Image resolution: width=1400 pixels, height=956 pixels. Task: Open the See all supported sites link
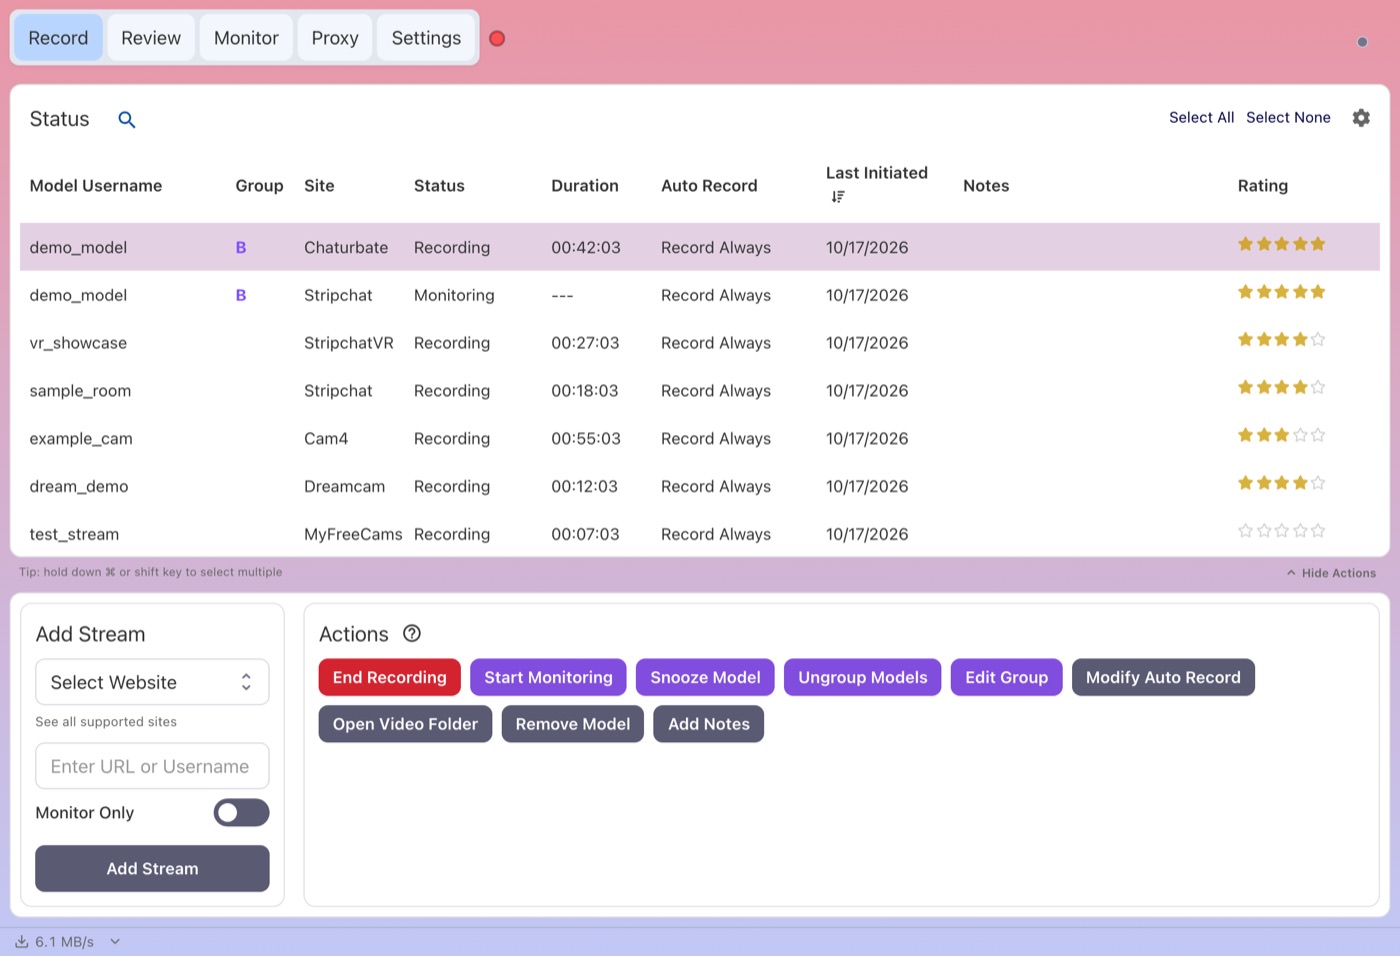coord(106,722)
